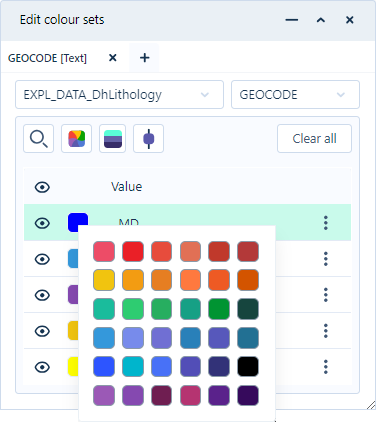This screenshot has width=376, height=422.
Task: Open the three-dot menu for MD row
Action: pyautogui.click(x=326, y=223)
